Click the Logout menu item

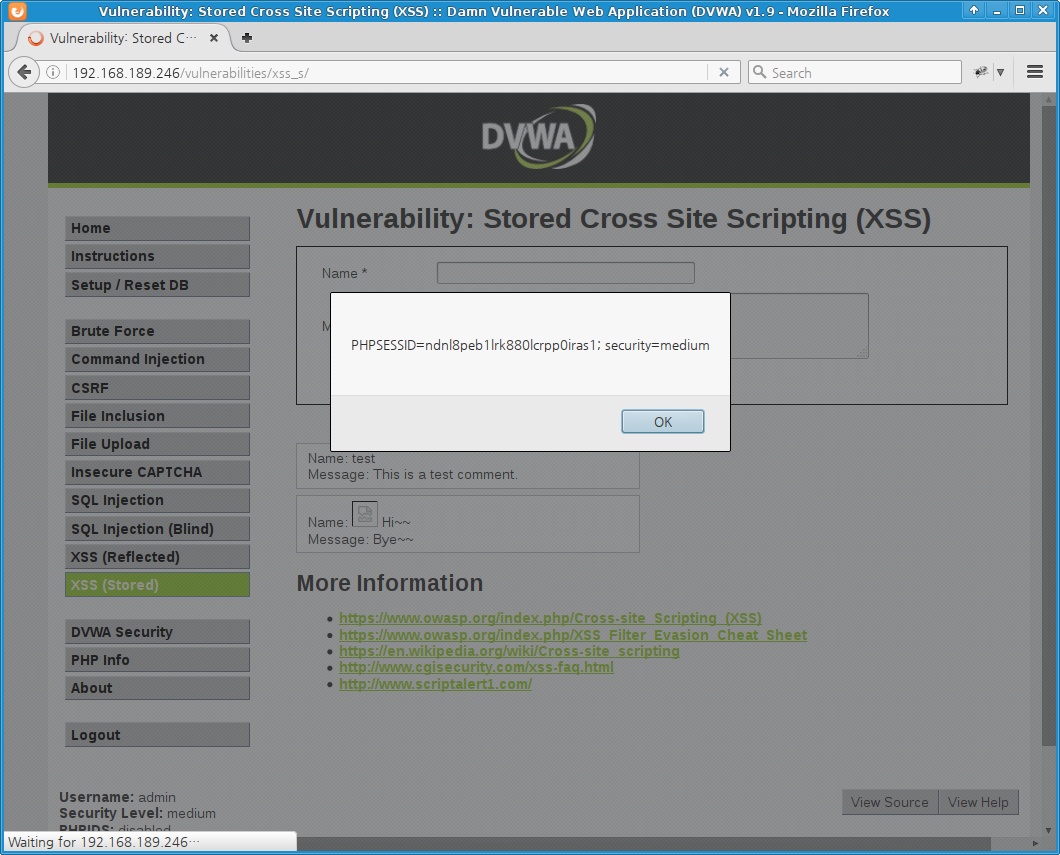pyautogui.click(x=158, y=735)
